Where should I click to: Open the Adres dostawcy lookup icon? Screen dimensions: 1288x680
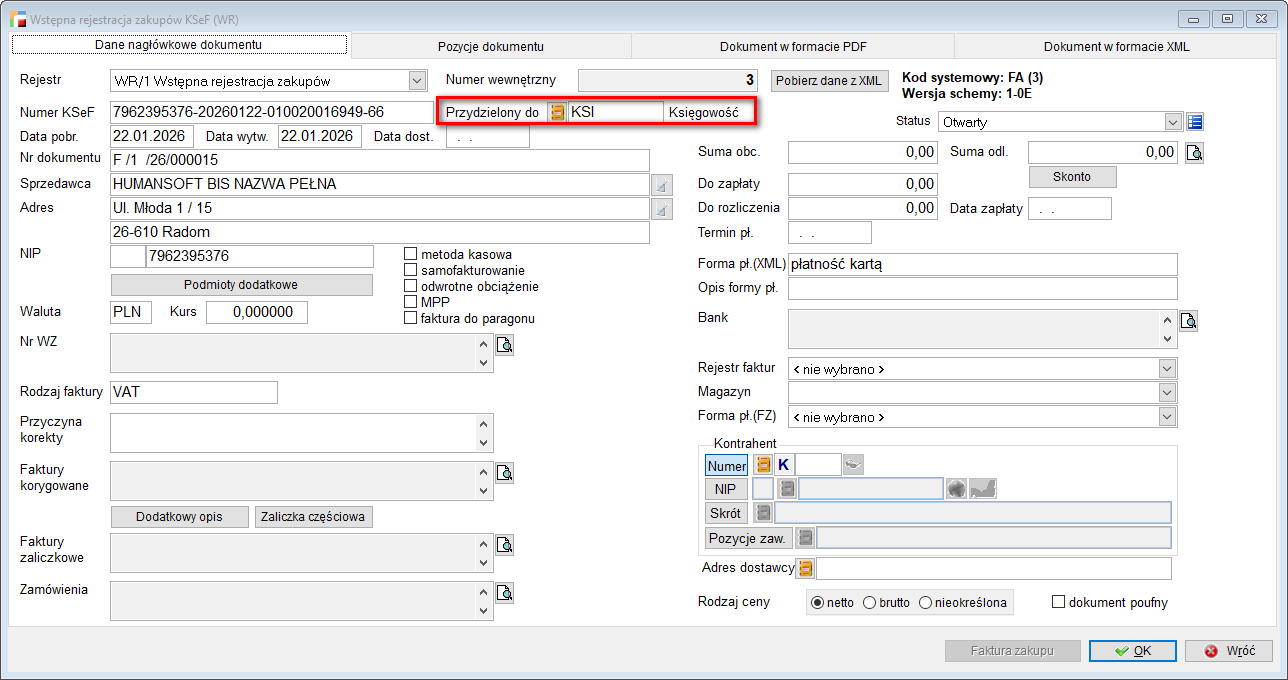pos(805,568)
